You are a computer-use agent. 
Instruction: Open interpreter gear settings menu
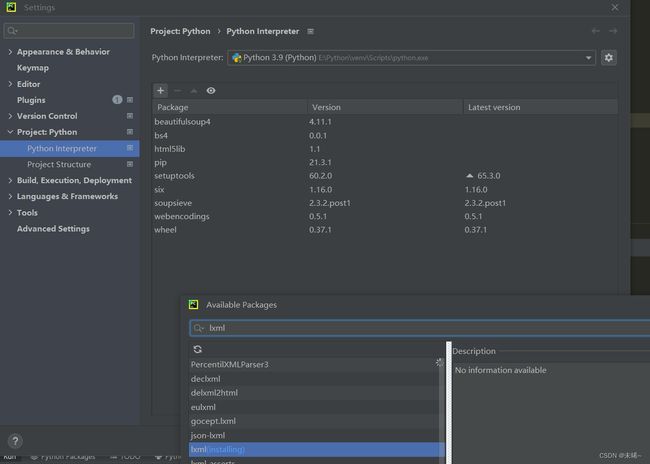coord(609,58)
